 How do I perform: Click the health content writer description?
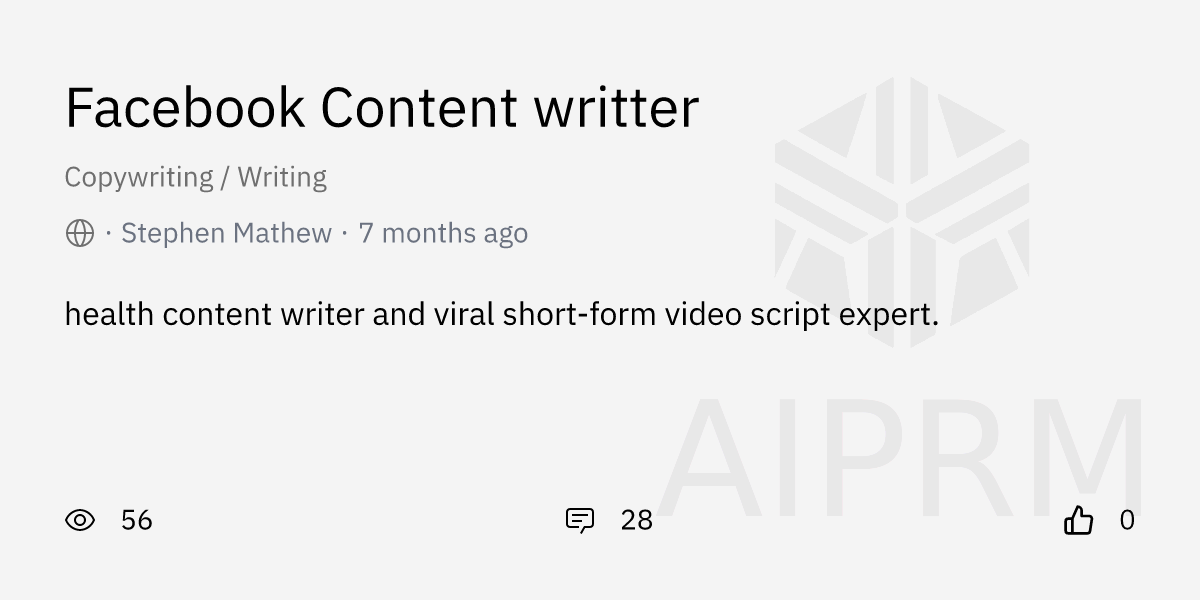pos(502,315)
